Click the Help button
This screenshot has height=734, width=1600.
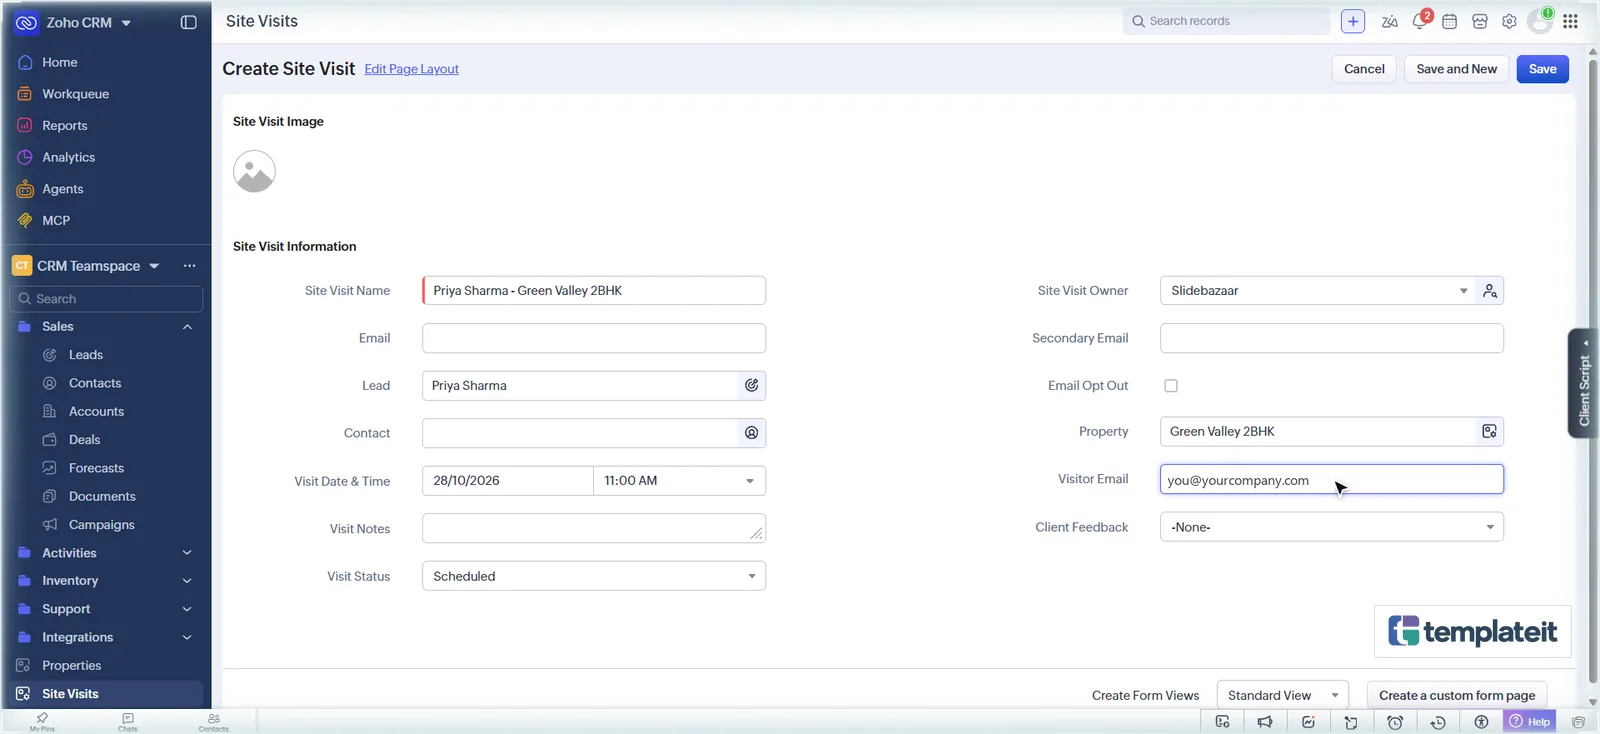click(x=1530, y=722)
